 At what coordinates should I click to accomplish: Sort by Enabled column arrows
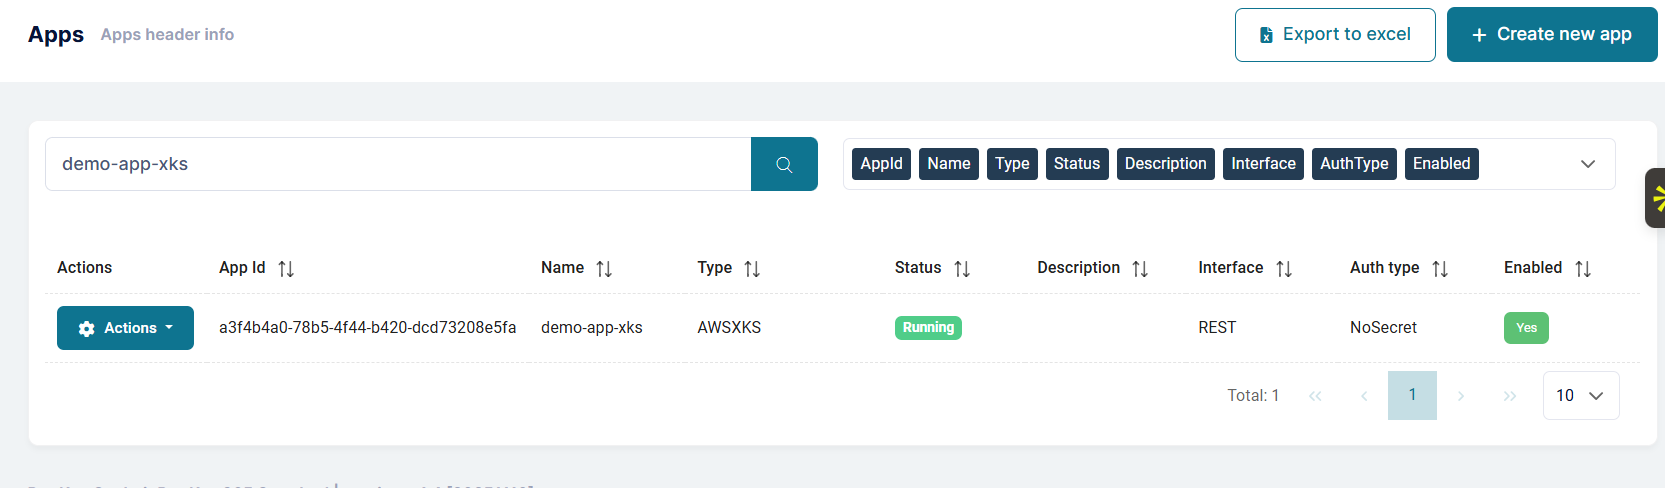1583,268
